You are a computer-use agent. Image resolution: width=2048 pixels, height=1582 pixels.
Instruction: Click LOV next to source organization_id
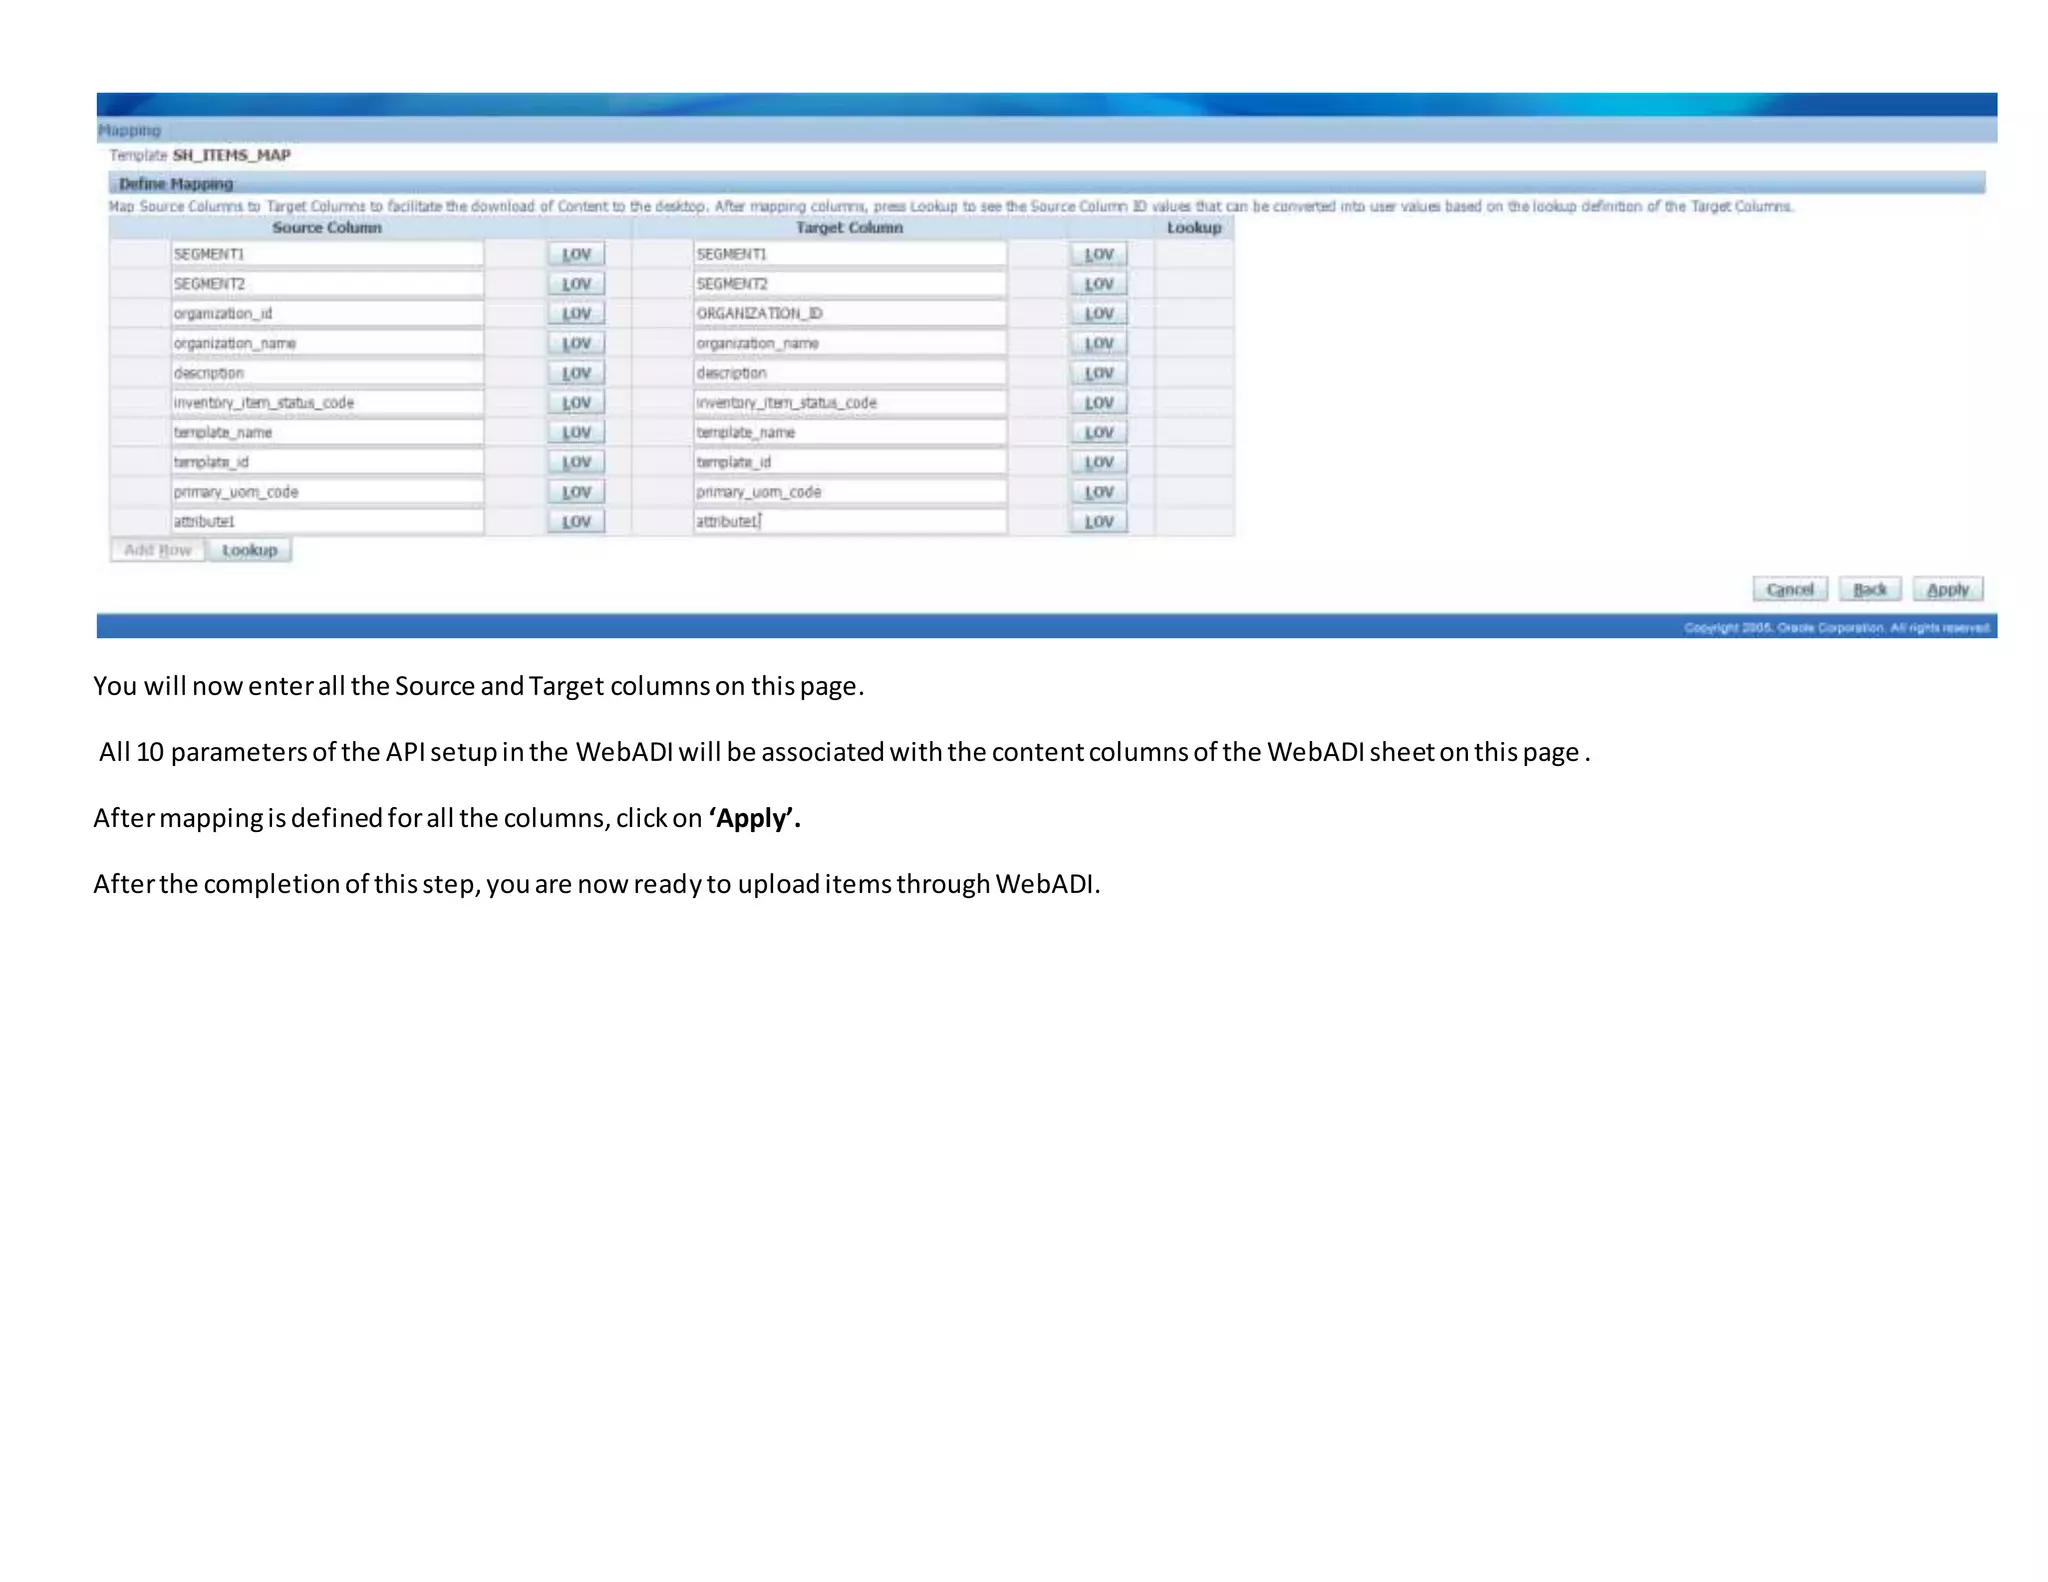pos(576,313)
